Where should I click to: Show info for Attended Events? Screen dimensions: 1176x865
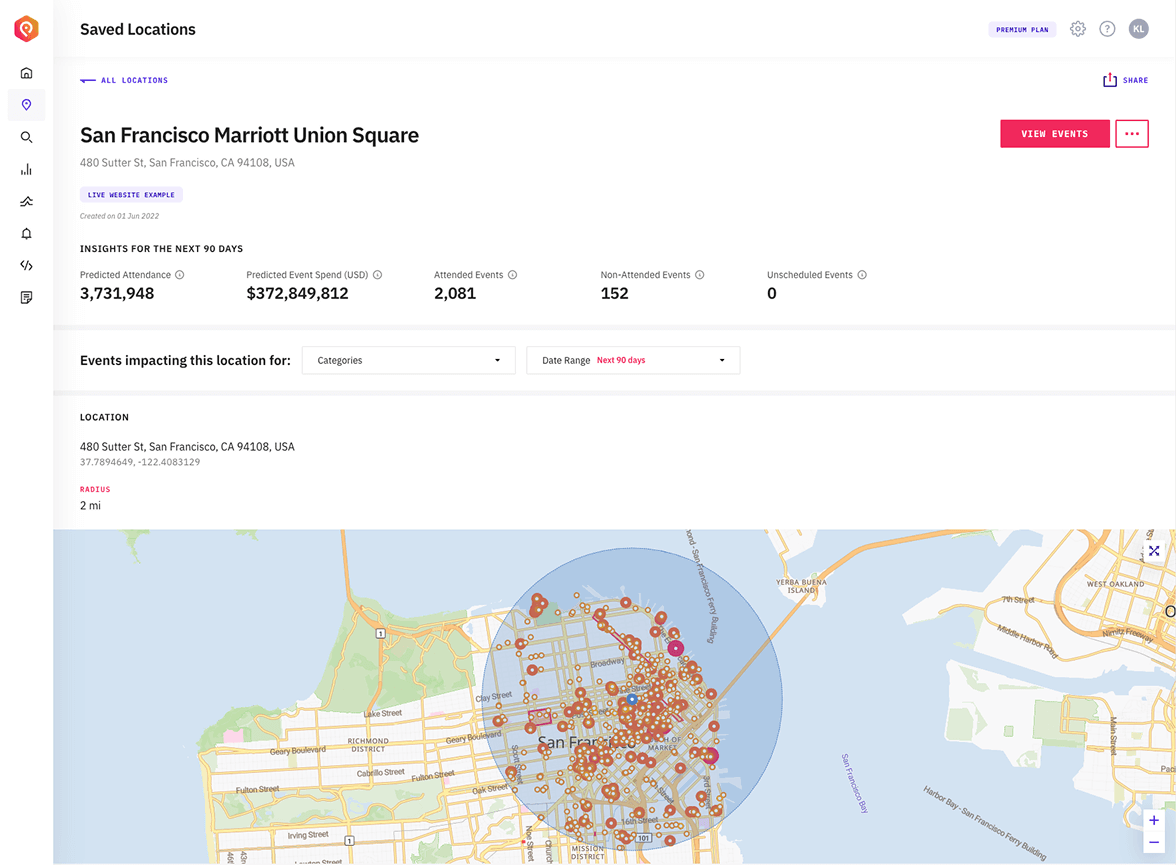(512, 275)
